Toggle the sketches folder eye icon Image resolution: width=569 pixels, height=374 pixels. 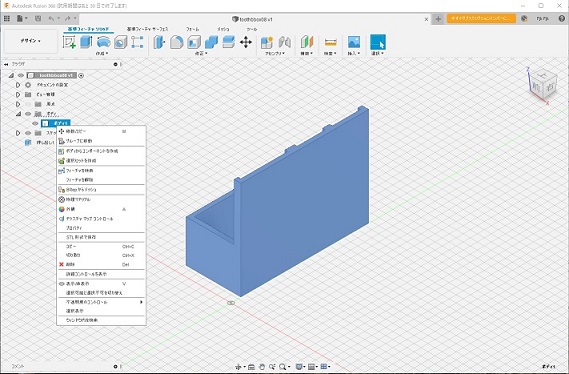coord(28,133)
